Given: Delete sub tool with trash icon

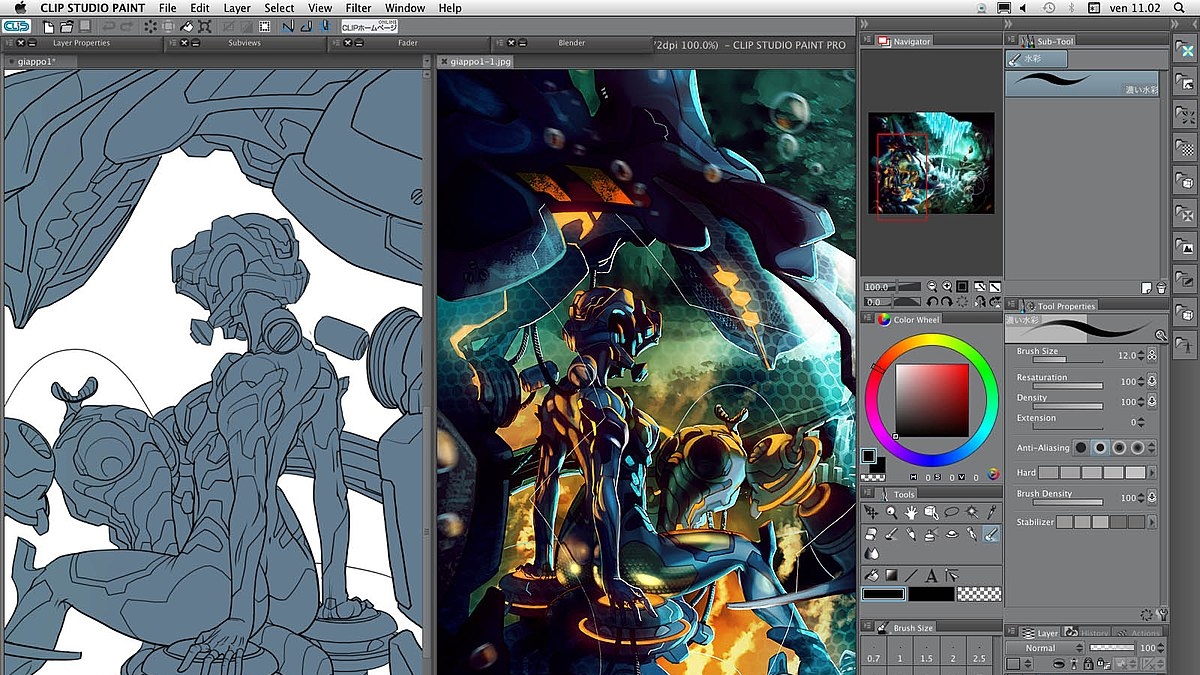Looking at the screenshot, I should point(1161,288).
